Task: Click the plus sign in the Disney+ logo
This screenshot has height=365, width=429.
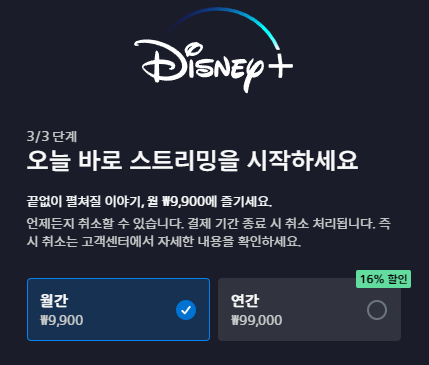Action: (281, 65)
